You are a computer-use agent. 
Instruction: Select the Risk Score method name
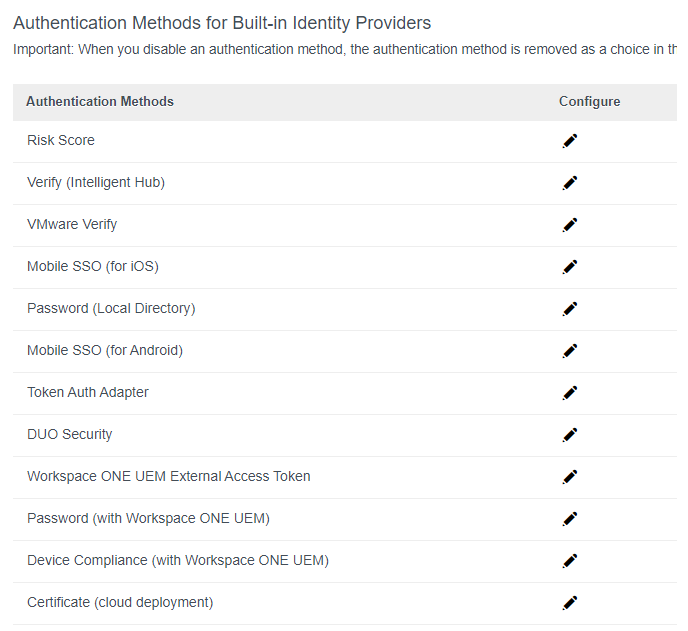[x=61, y=140]
